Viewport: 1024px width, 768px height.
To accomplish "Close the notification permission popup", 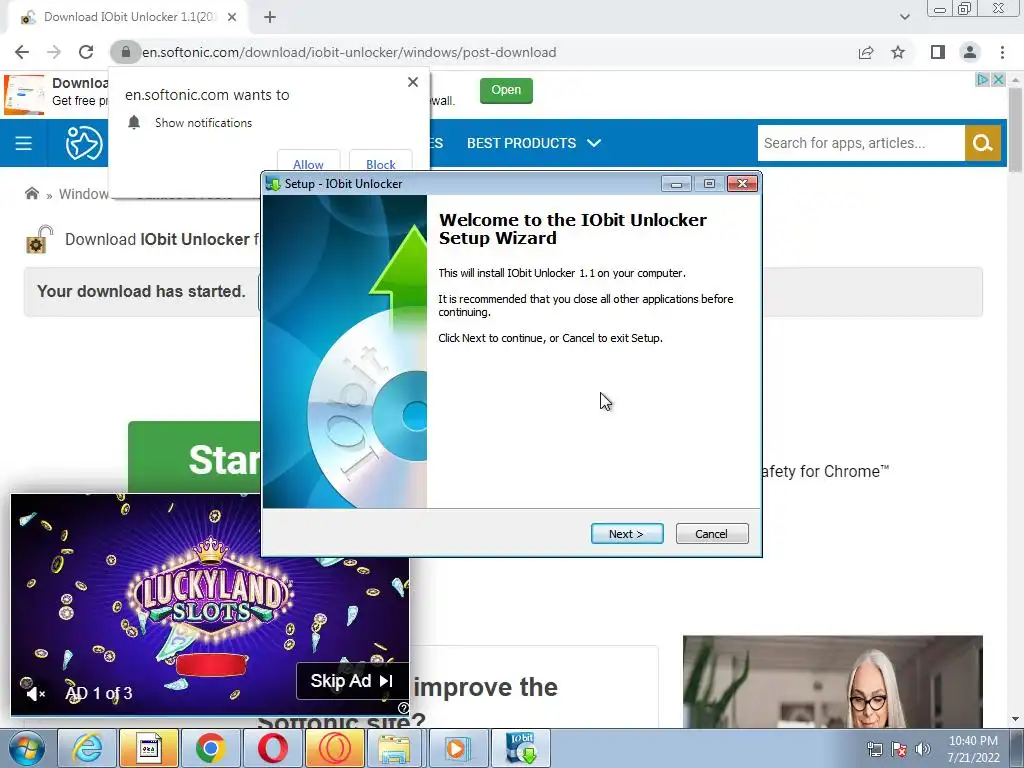I will pyautogui.click(x=413, y=82).
